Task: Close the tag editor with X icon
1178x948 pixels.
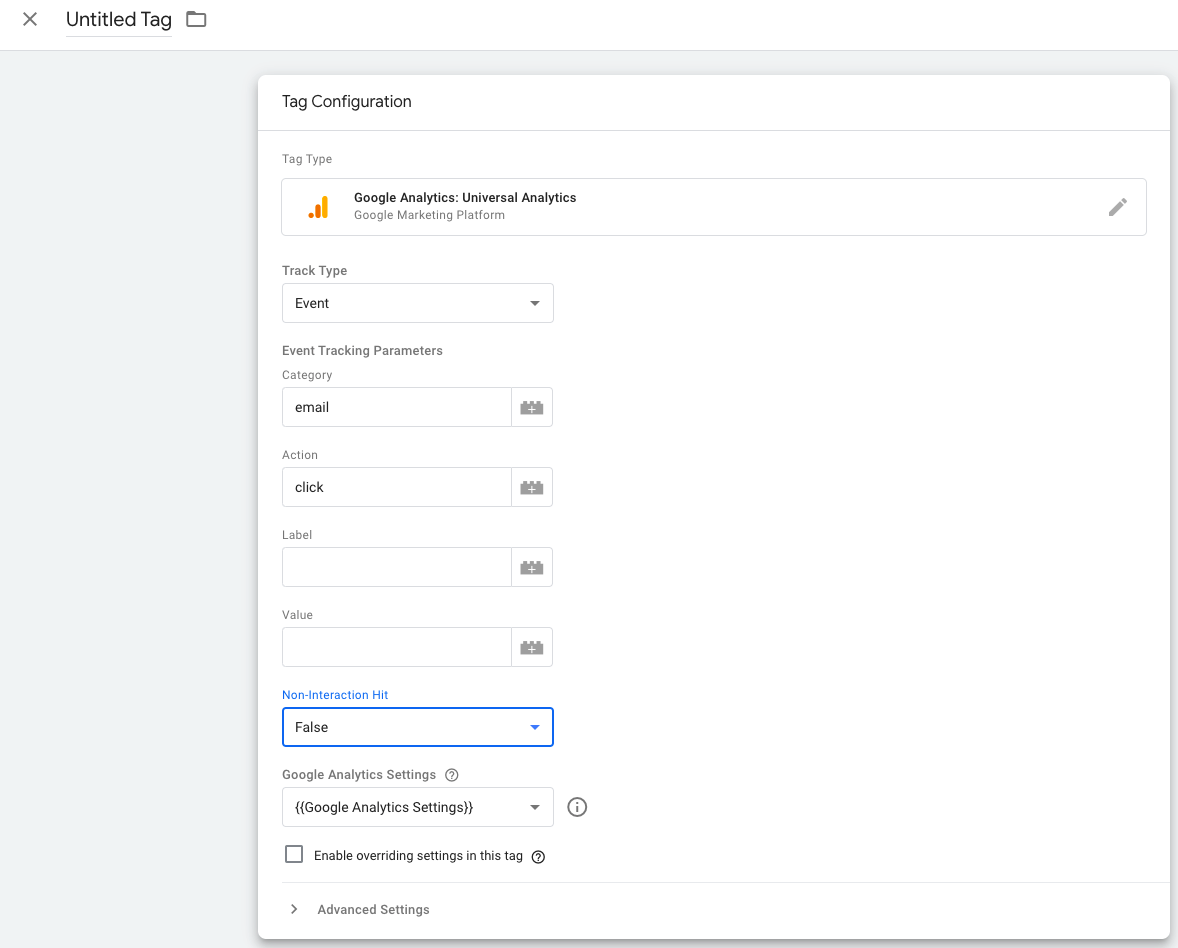Action: tap(30, 20)
